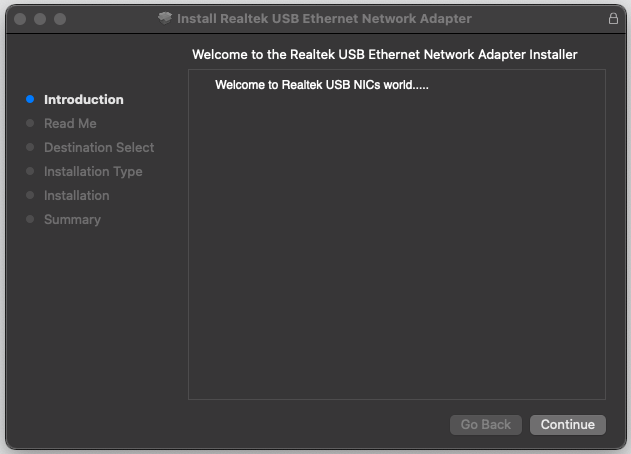Click the installer welcome heading
Screen dimensions: 631x454
385,54
